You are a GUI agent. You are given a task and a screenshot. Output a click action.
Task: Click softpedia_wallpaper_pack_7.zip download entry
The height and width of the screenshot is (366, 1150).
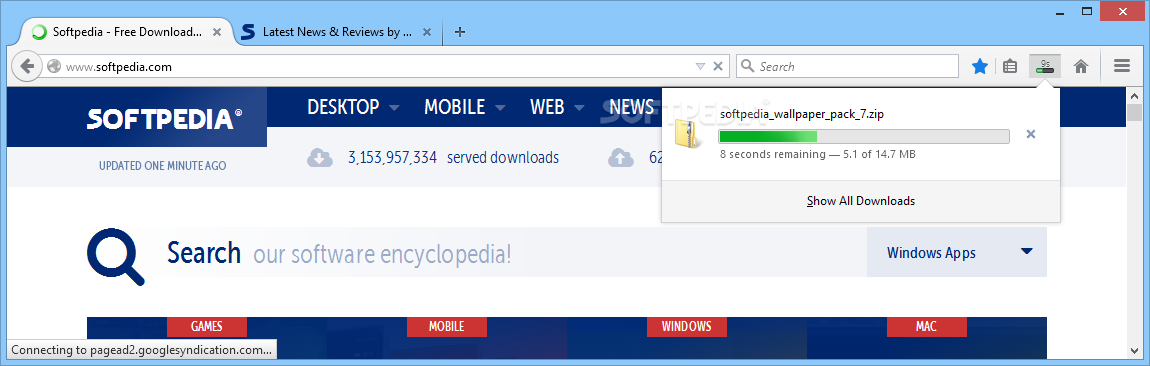coord(860,134)
